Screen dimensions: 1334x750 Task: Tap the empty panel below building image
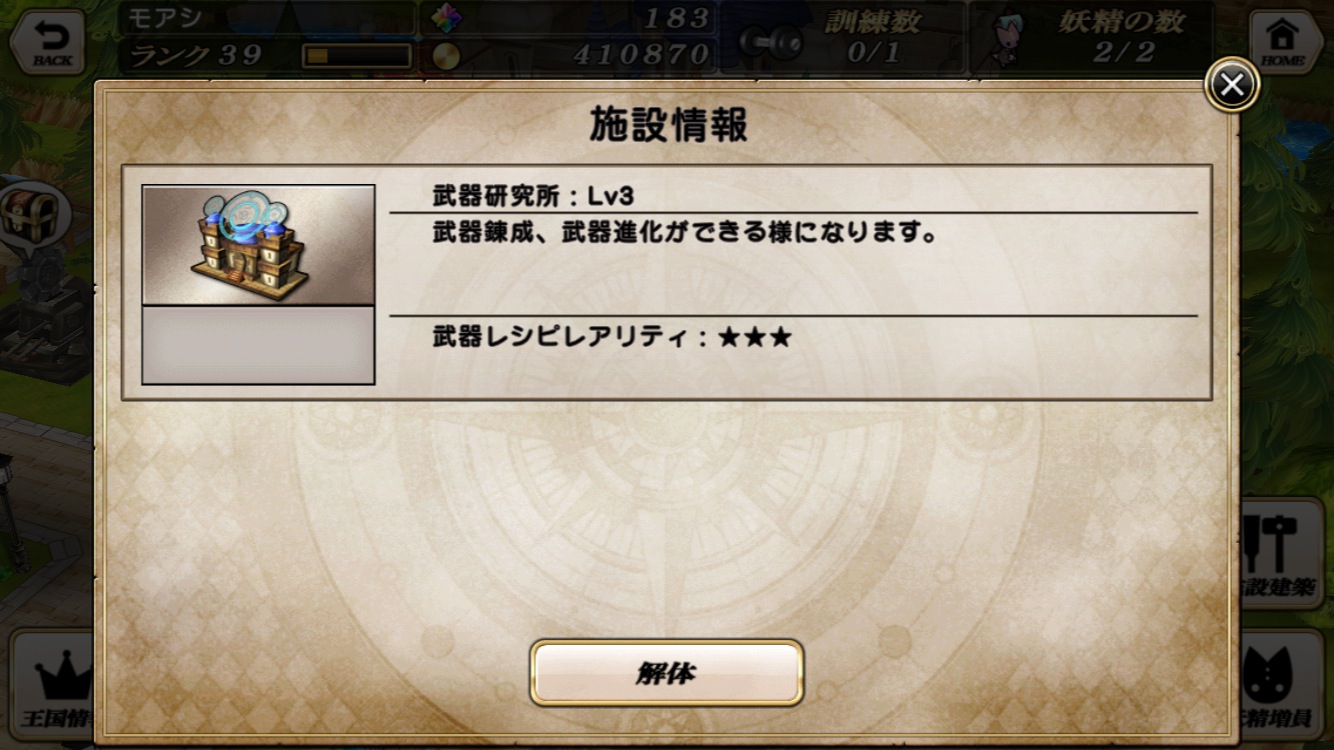(258, 345)
